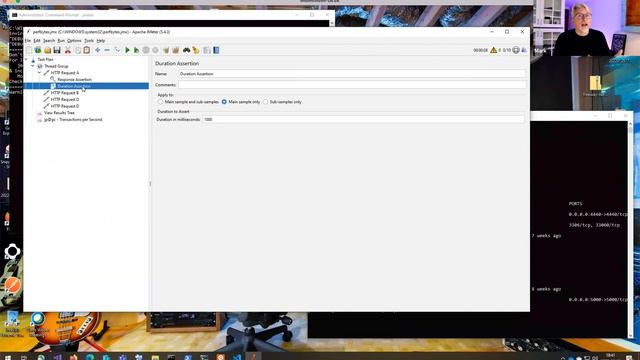Click the JMeter feather icon on taskbar
Image resolution: width=640 pixels, height=360 pixels.
pyautogui.click(x=253, y=357)
